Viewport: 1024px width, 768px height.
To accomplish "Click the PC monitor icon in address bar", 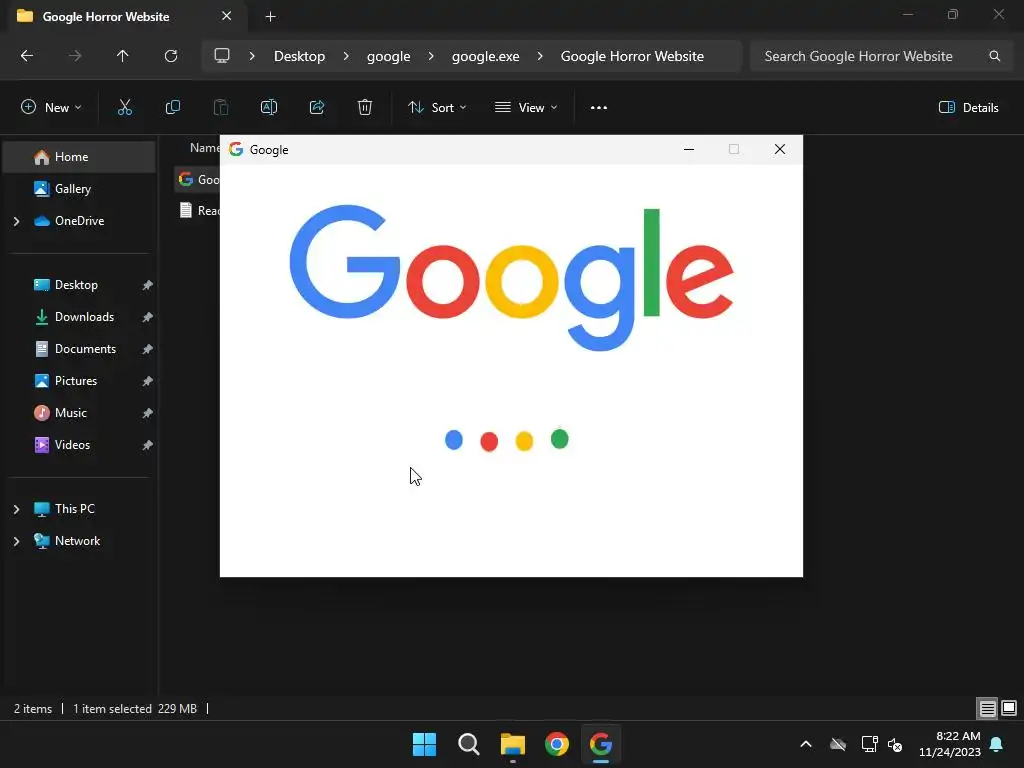I will [x=222, y=56].
